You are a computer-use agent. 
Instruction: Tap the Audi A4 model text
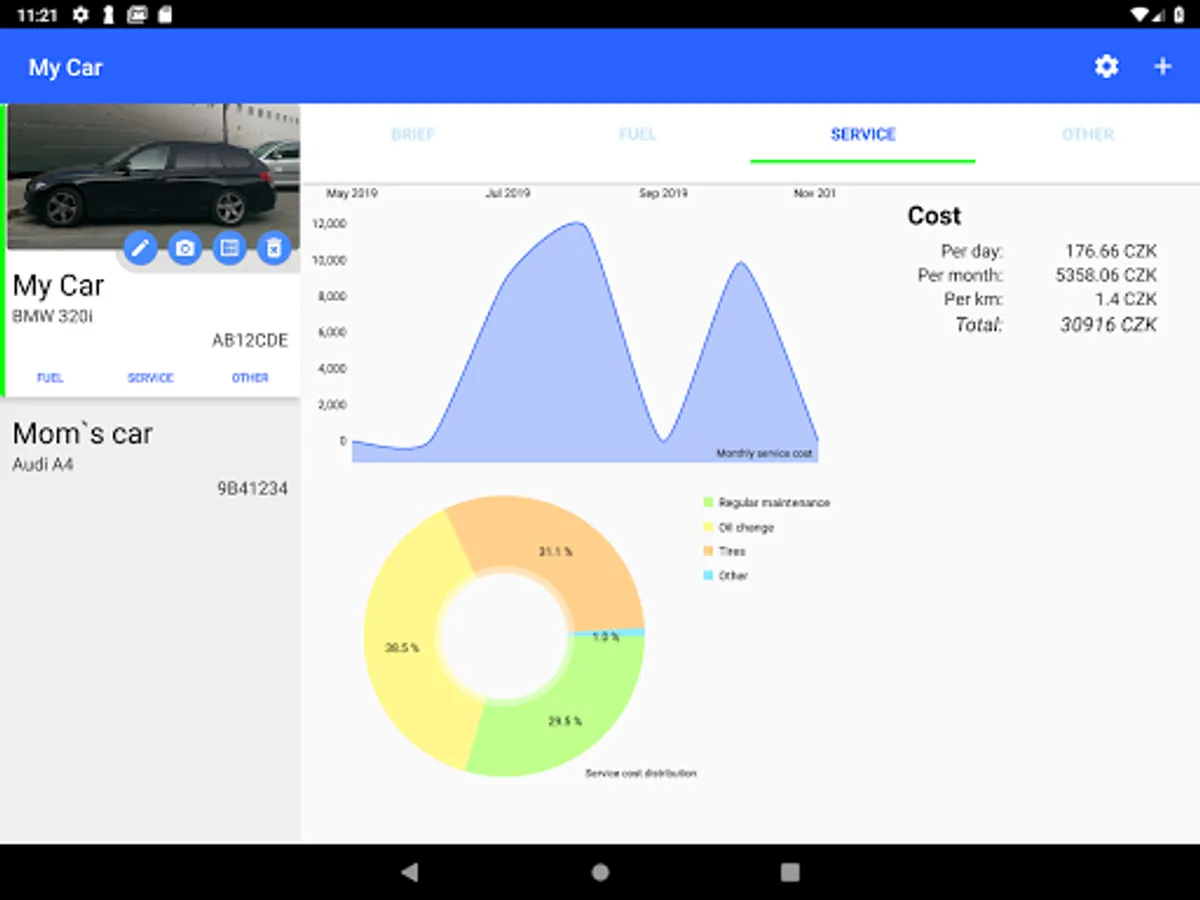(43, 464)
